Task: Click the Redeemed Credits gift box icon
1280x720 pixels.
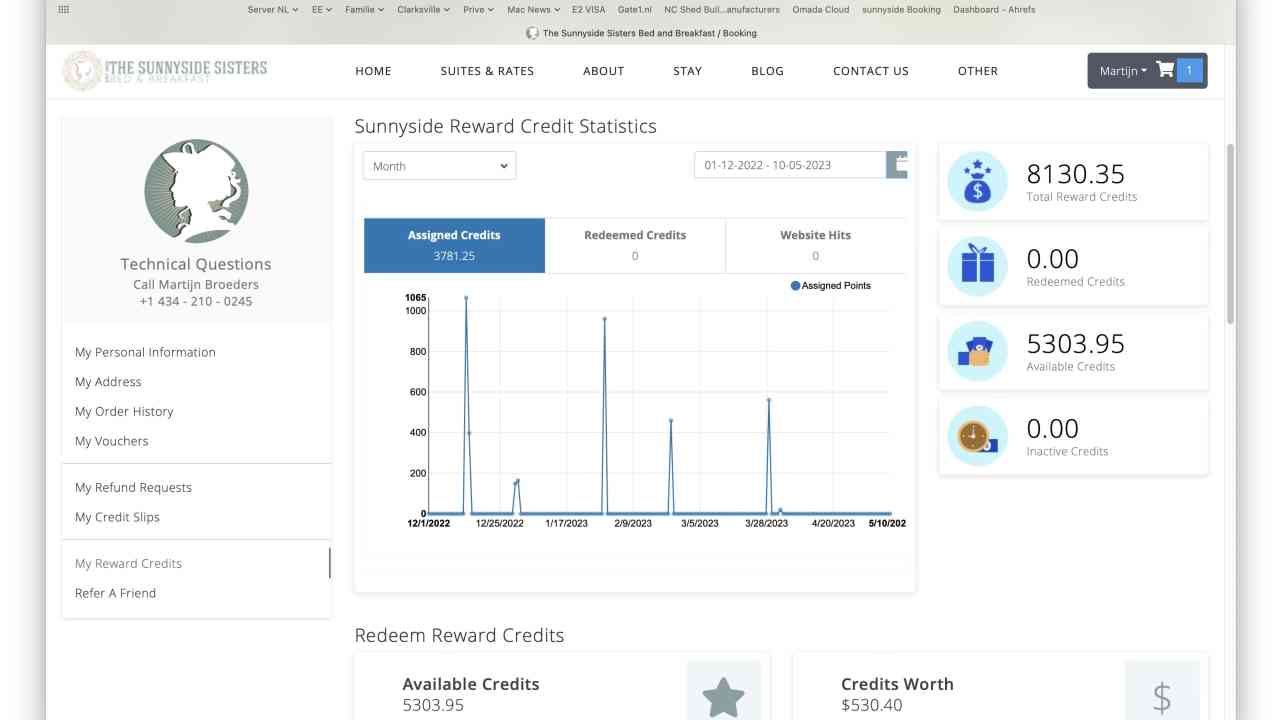Action: tap(977, 266)
